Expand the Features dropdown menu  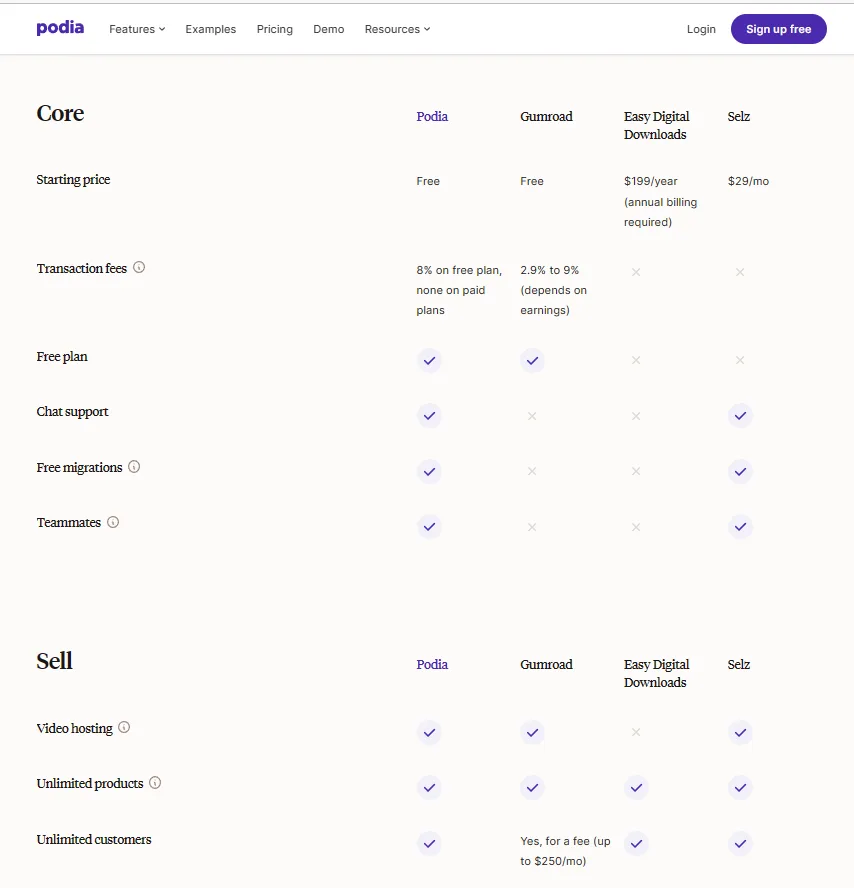coord(137,29)
